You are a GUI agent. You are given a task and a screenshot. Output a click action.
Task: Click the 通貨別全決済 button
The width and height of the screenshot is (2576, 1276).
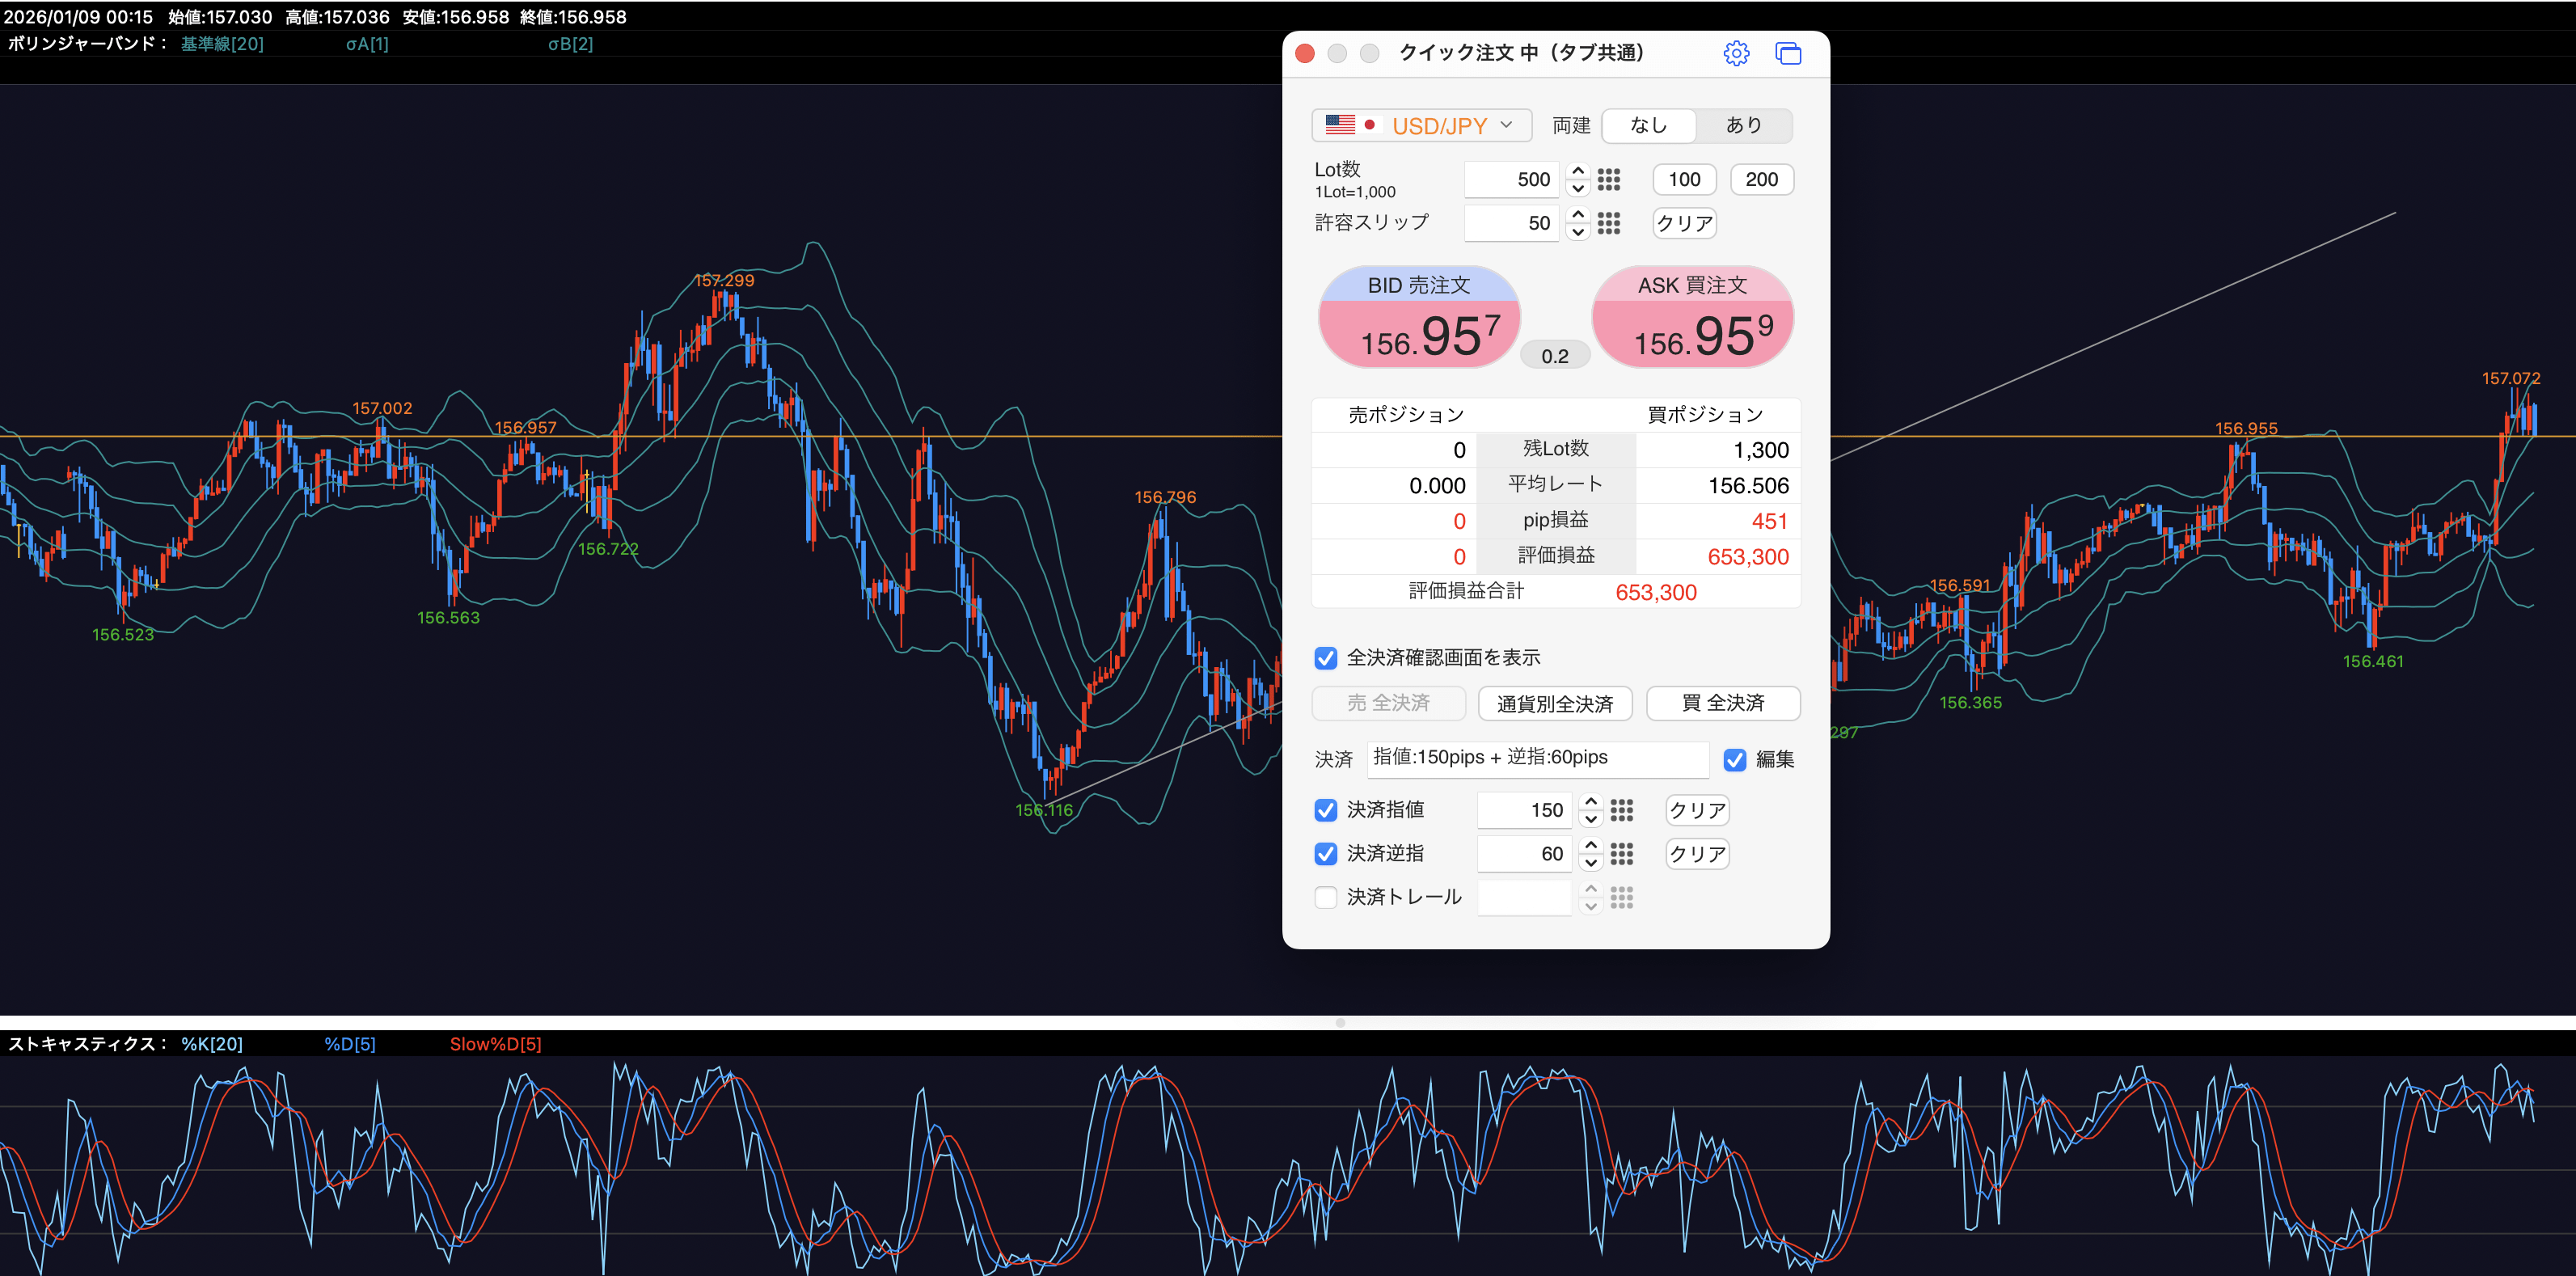coord(1554,704)
